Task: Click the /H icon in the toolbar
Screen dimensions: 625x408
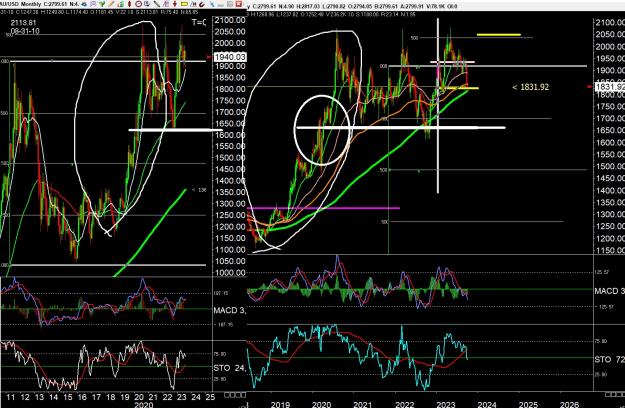Action: click(x=193, y=4)
